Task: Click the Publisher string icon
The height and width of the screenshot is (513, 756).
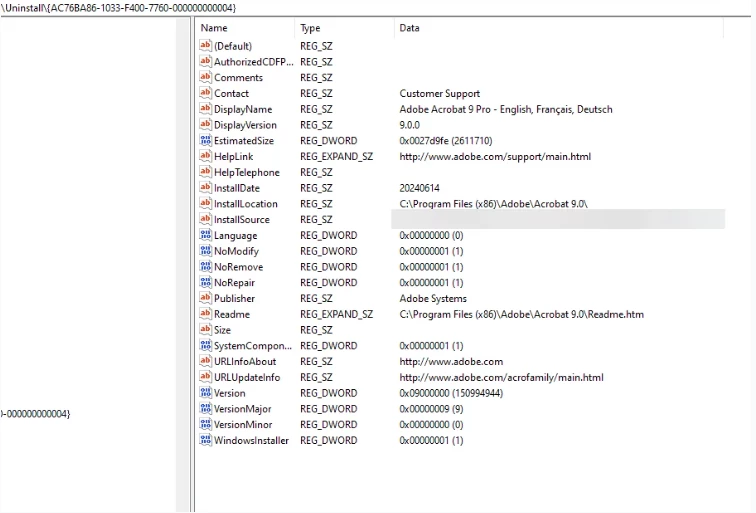Action: click(x=205, y=298)
